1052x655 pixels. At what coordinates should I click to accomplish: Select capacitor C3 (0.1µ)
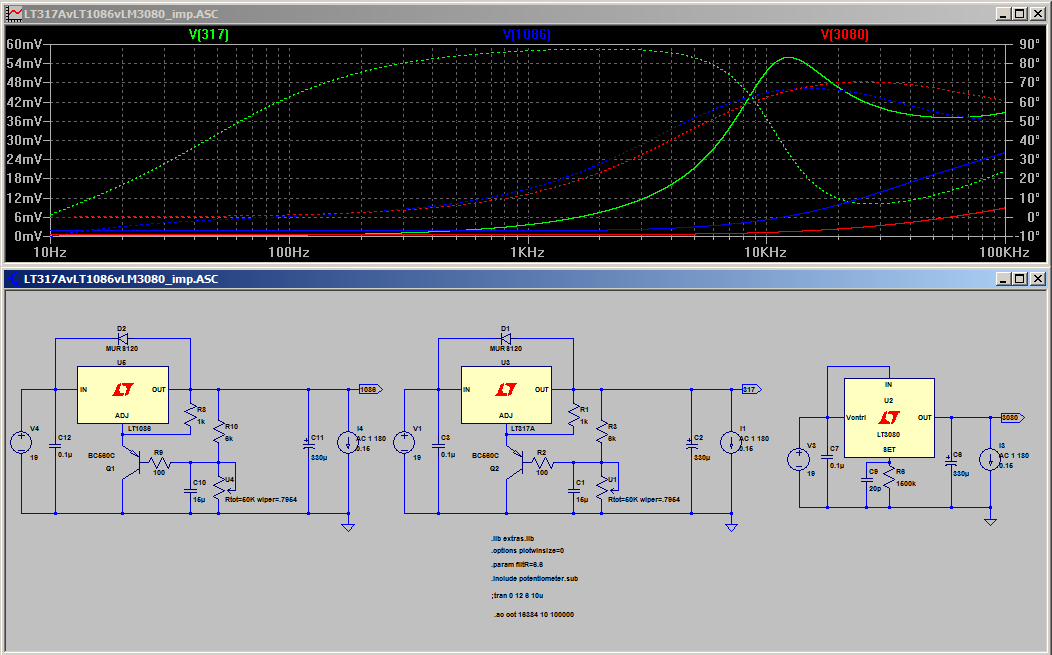pyautogui.click(x=438, y=446)
